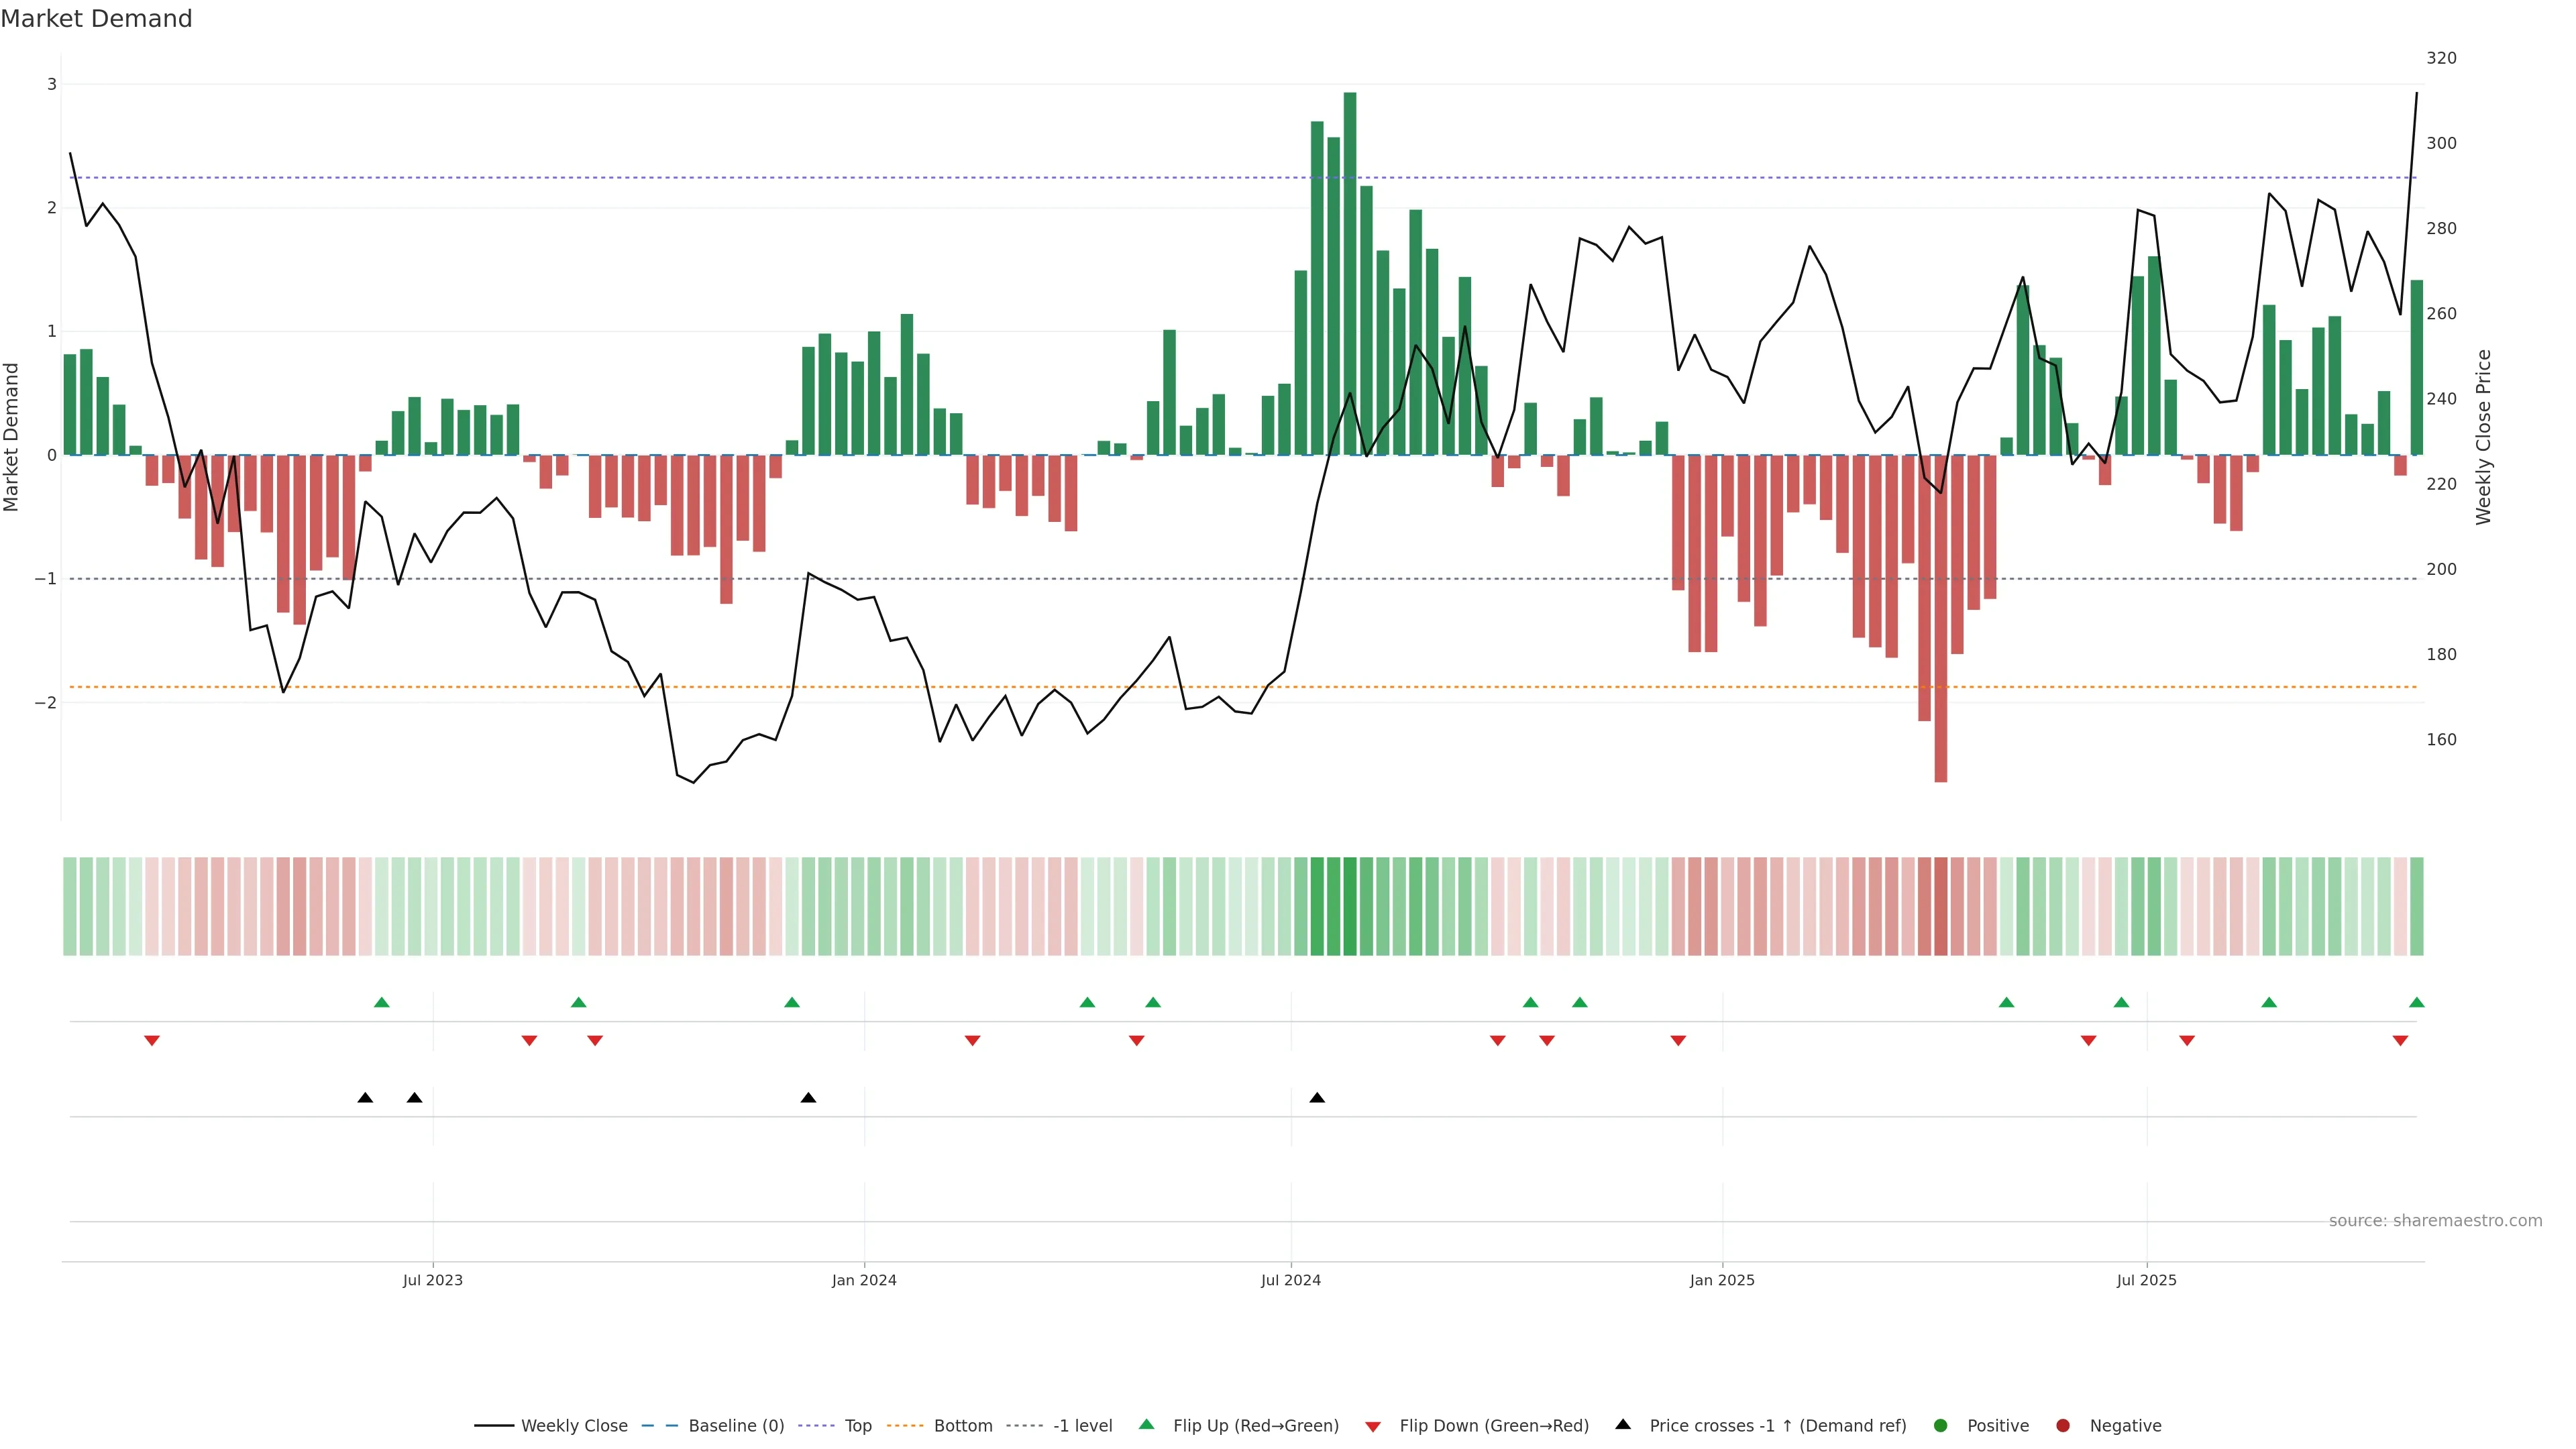Click the red Flip Down legend triangle
The image size is (2576, 1449).
click(x=1373, y=1426)
